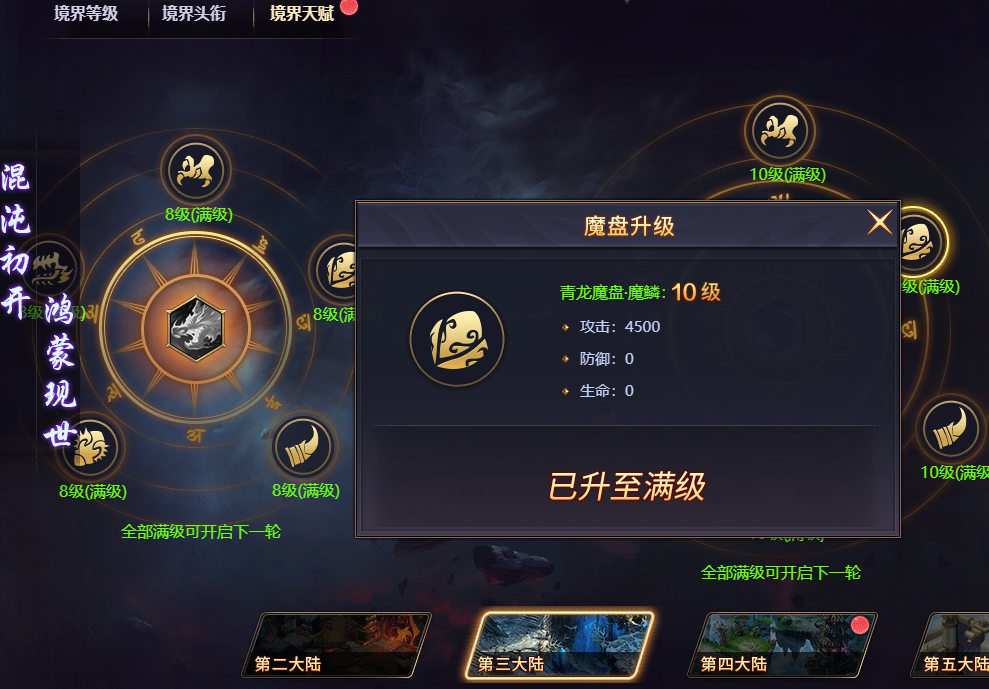Switch to the 境界头衔 tab
This screenshot has height=689, width=989.
pos(194,13)
